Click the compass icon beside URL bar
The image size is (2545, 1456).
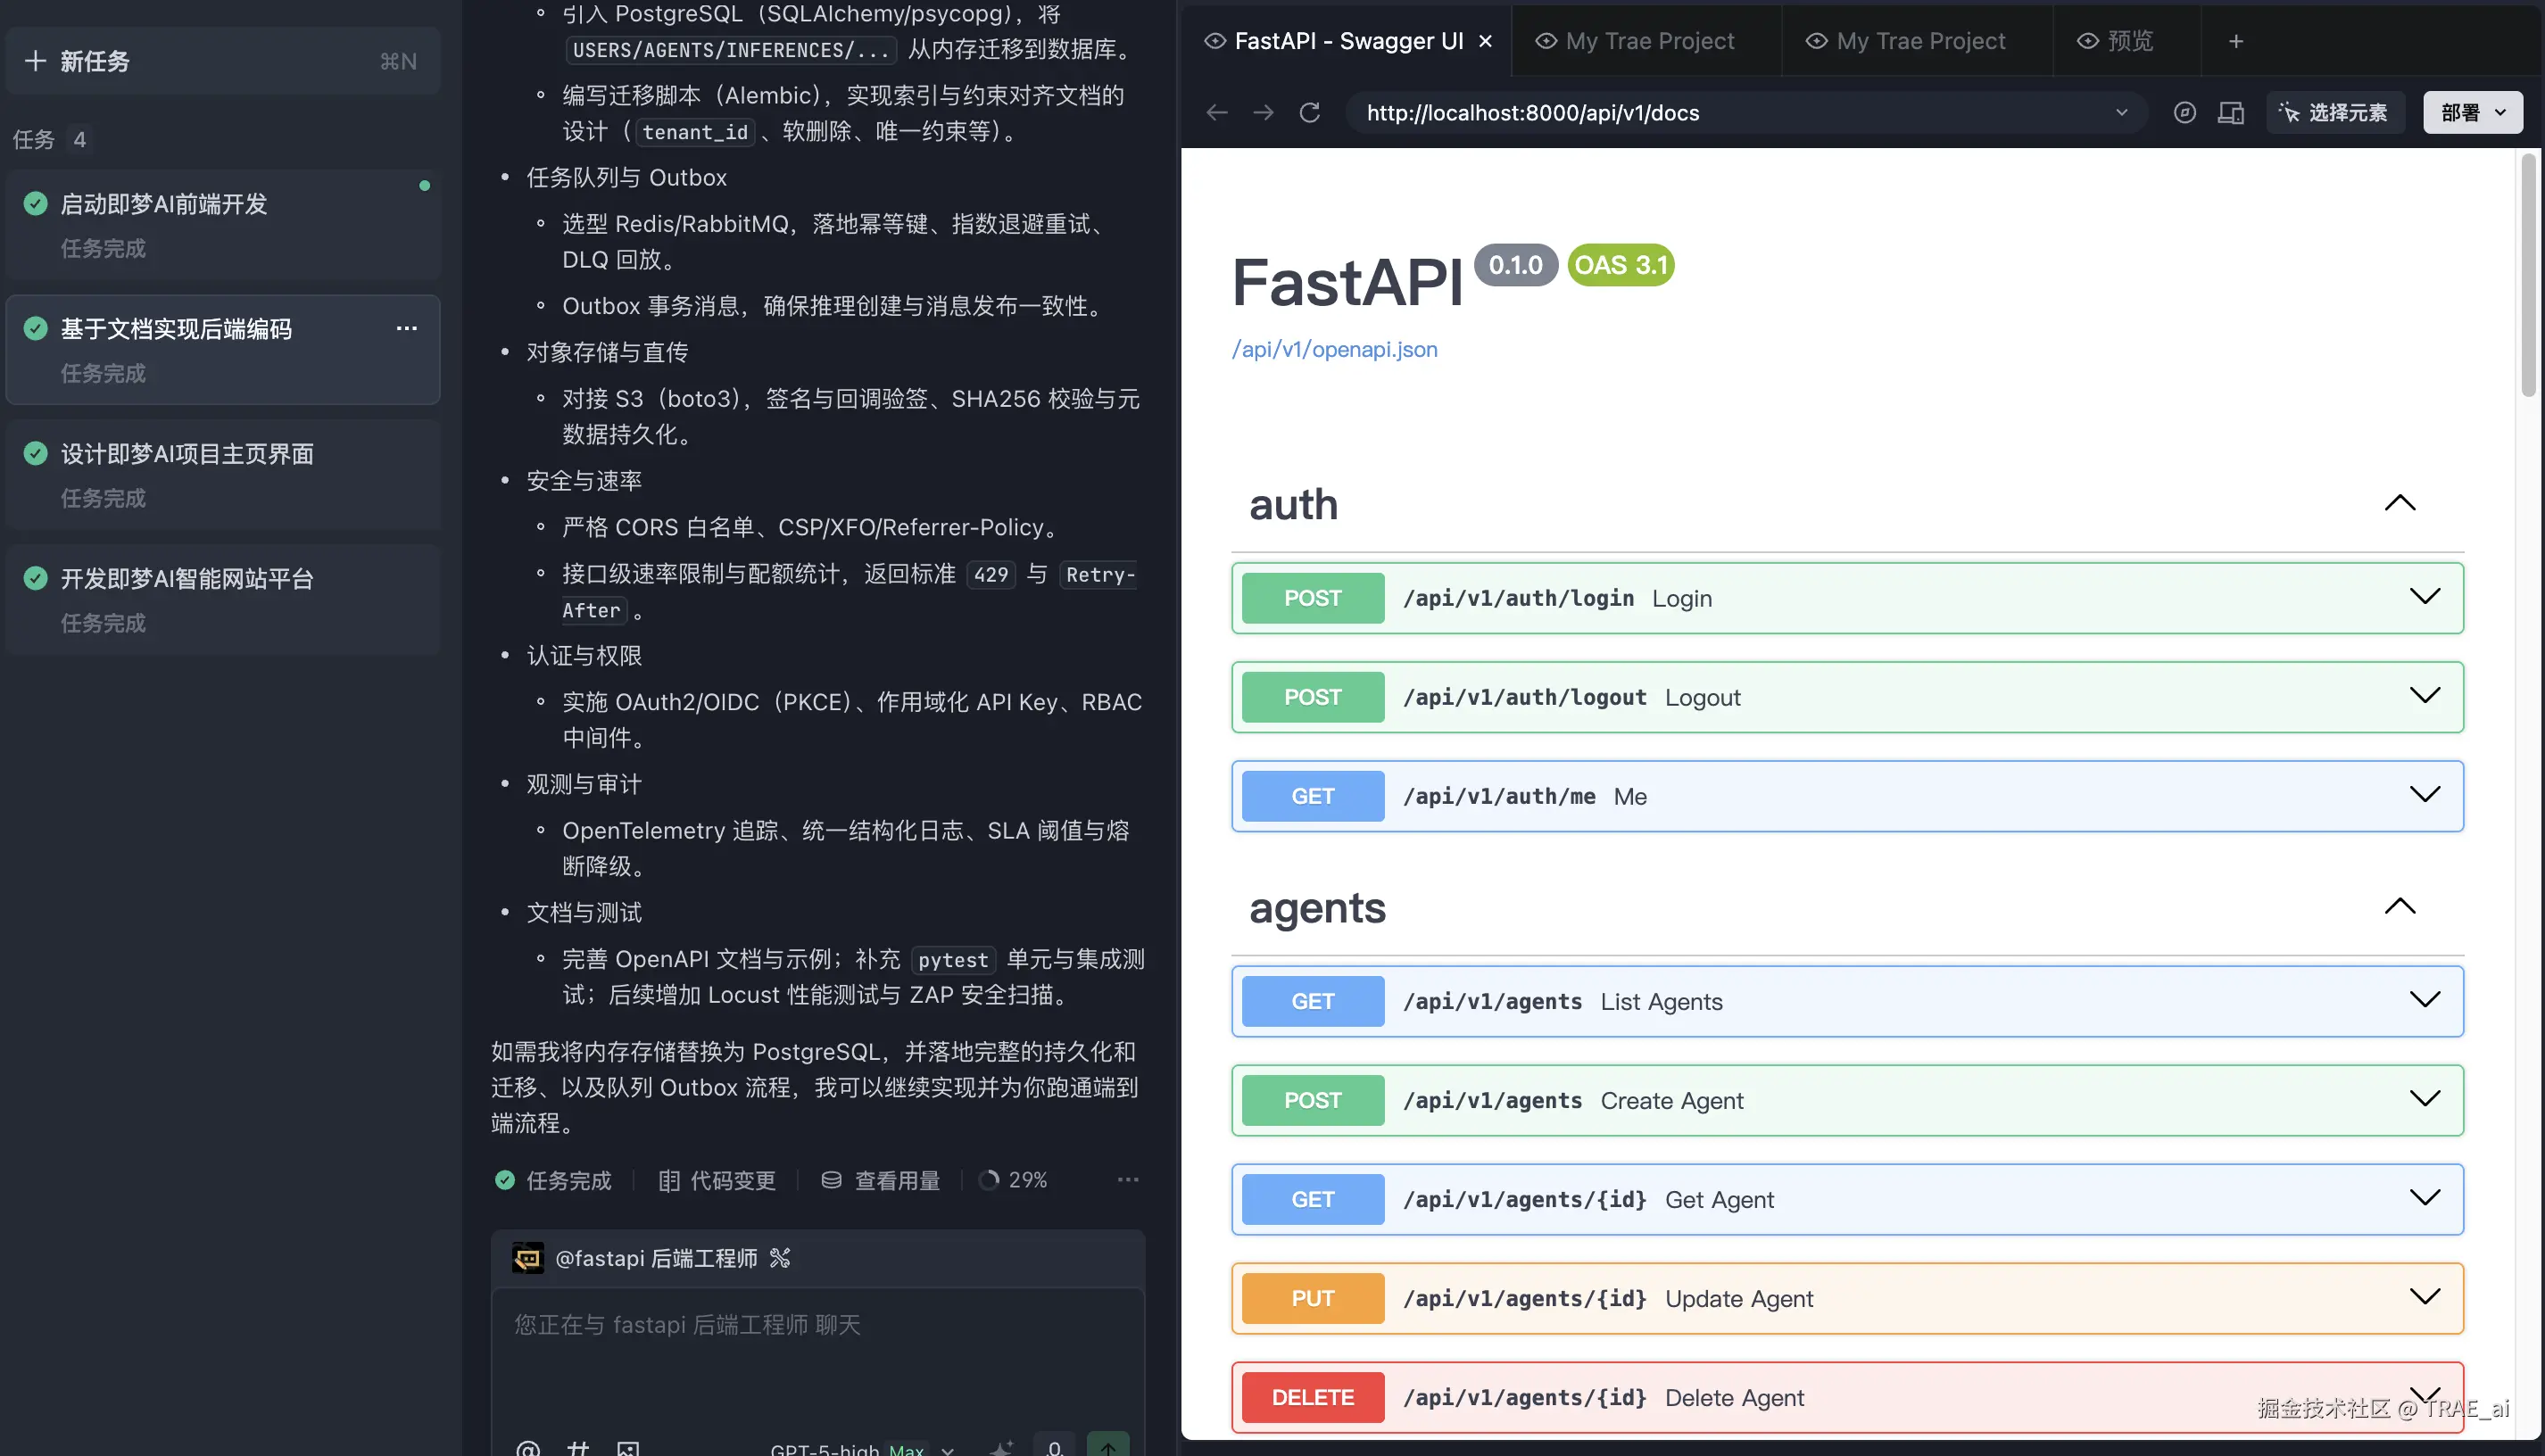tap(2184, 113)
